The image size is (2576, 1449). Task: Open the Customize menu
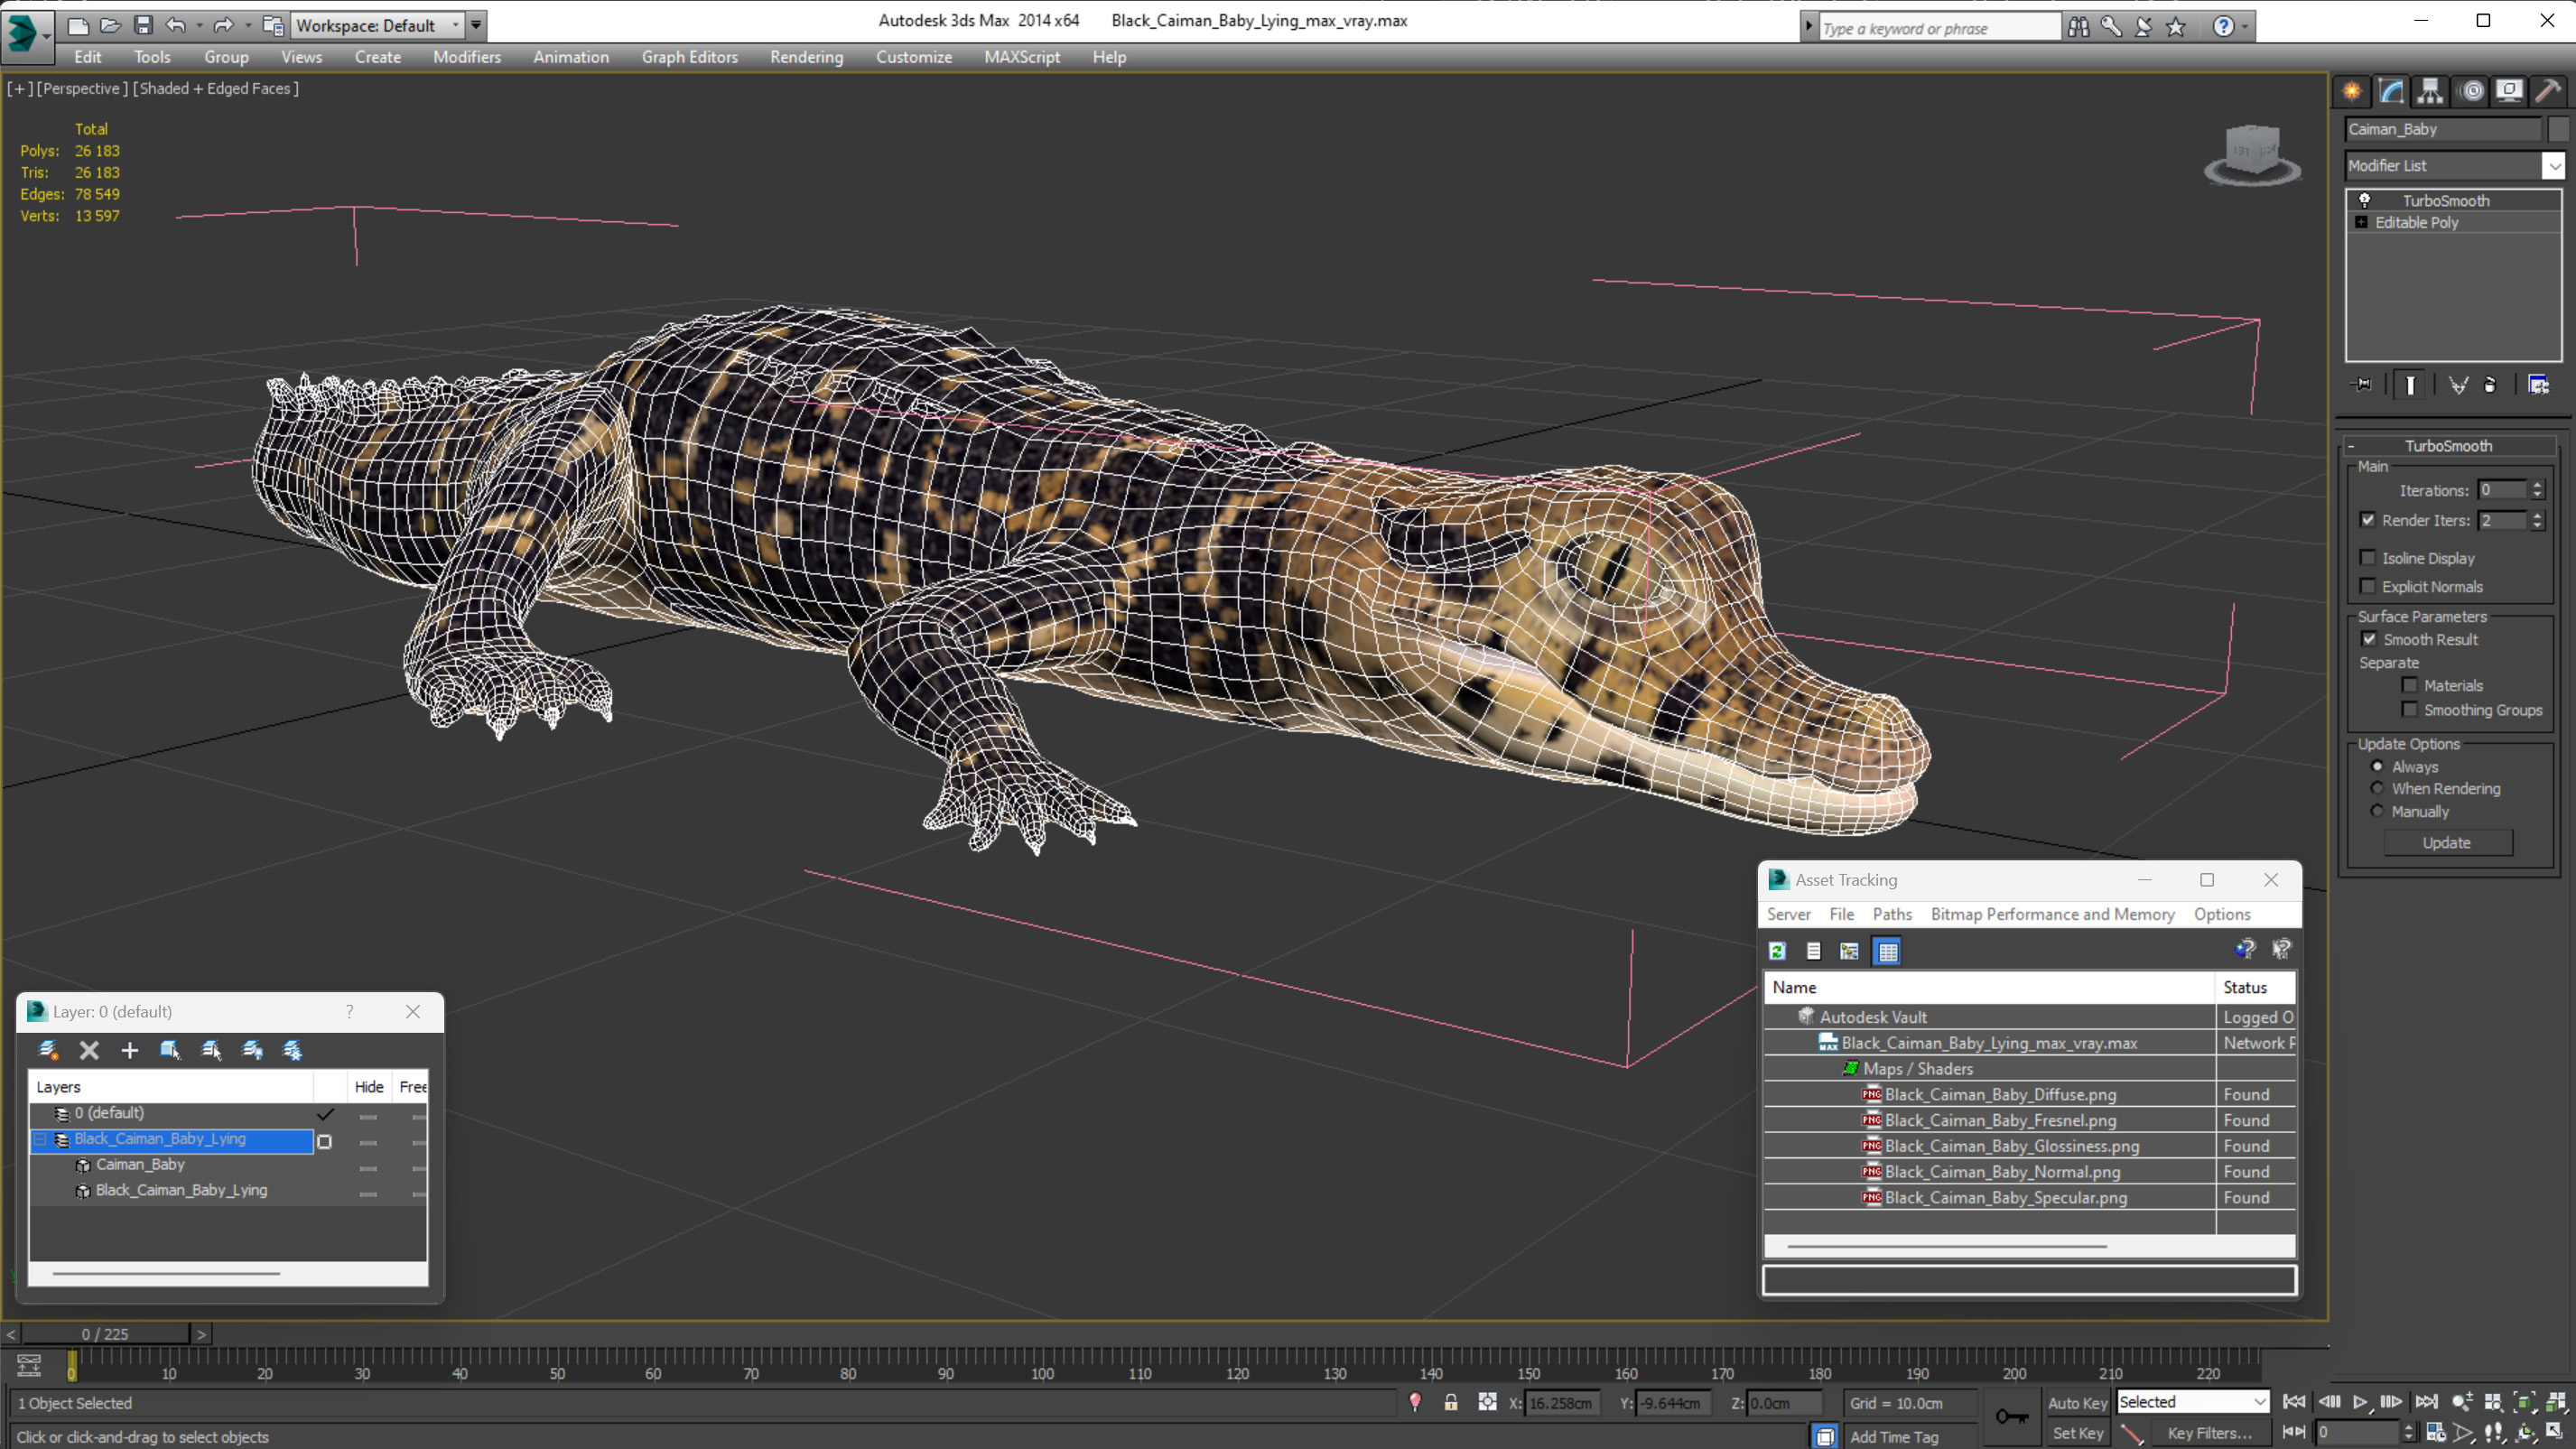tap(914, 57)
